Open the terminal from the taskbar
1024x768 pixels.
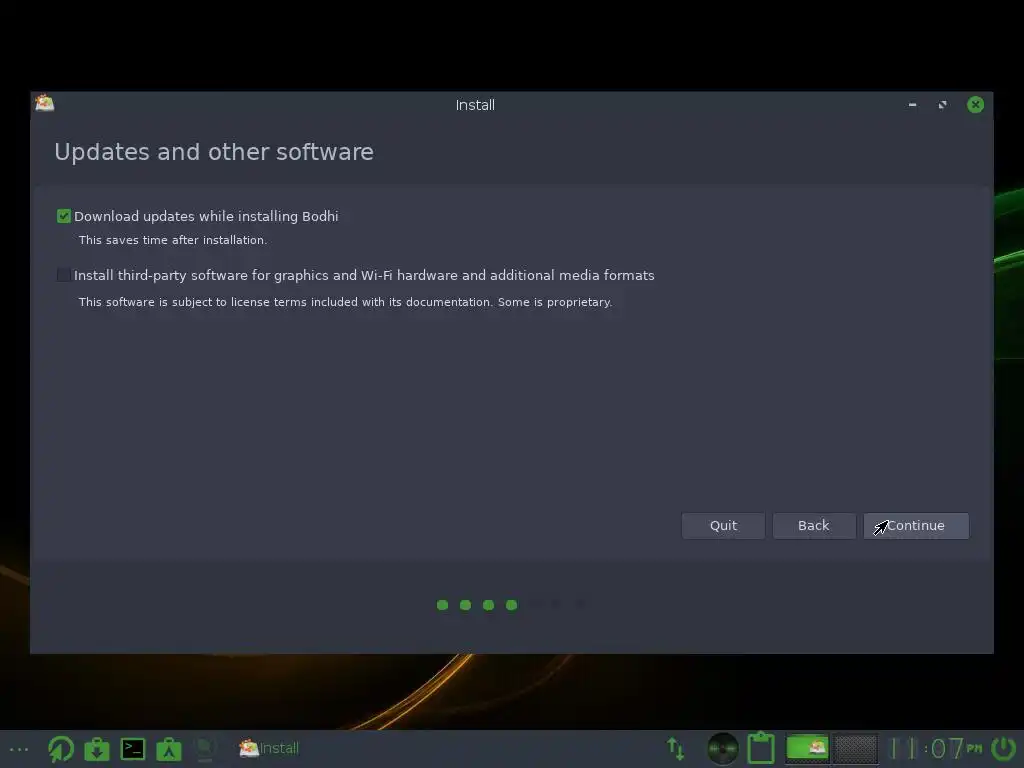(133, 748)
